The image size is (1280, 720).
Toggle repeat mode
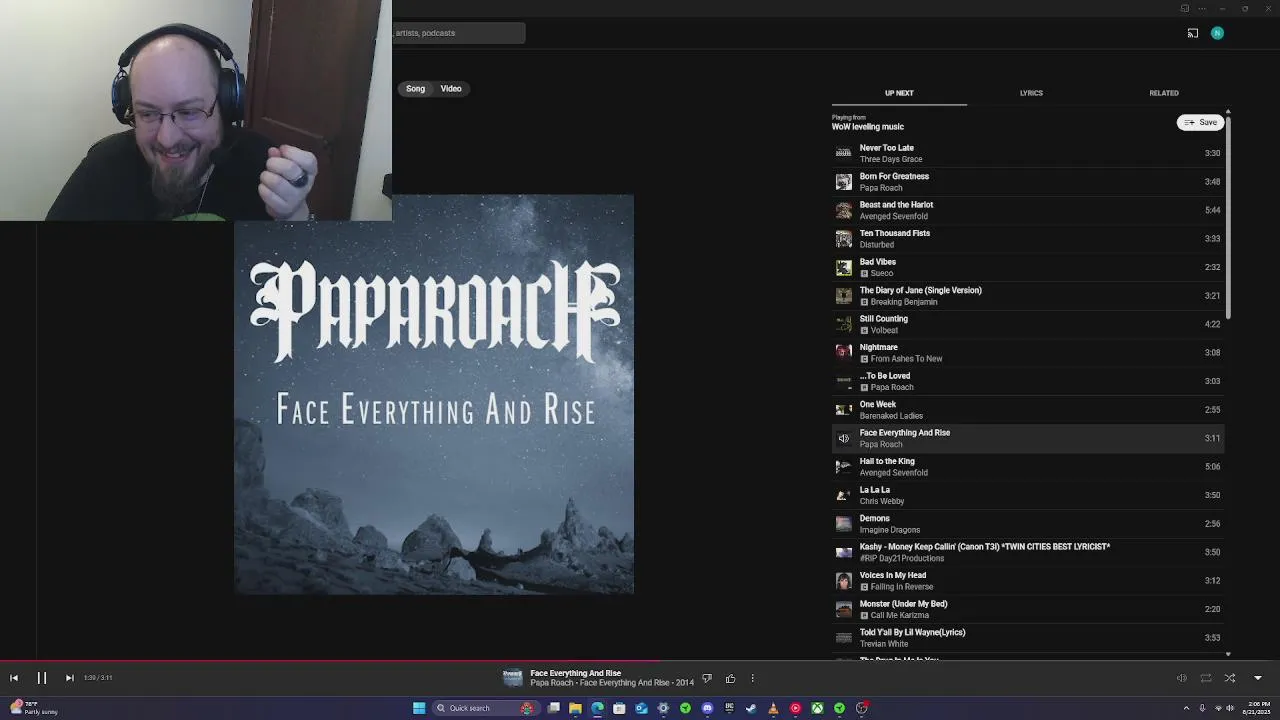(x=1206, y=678)
